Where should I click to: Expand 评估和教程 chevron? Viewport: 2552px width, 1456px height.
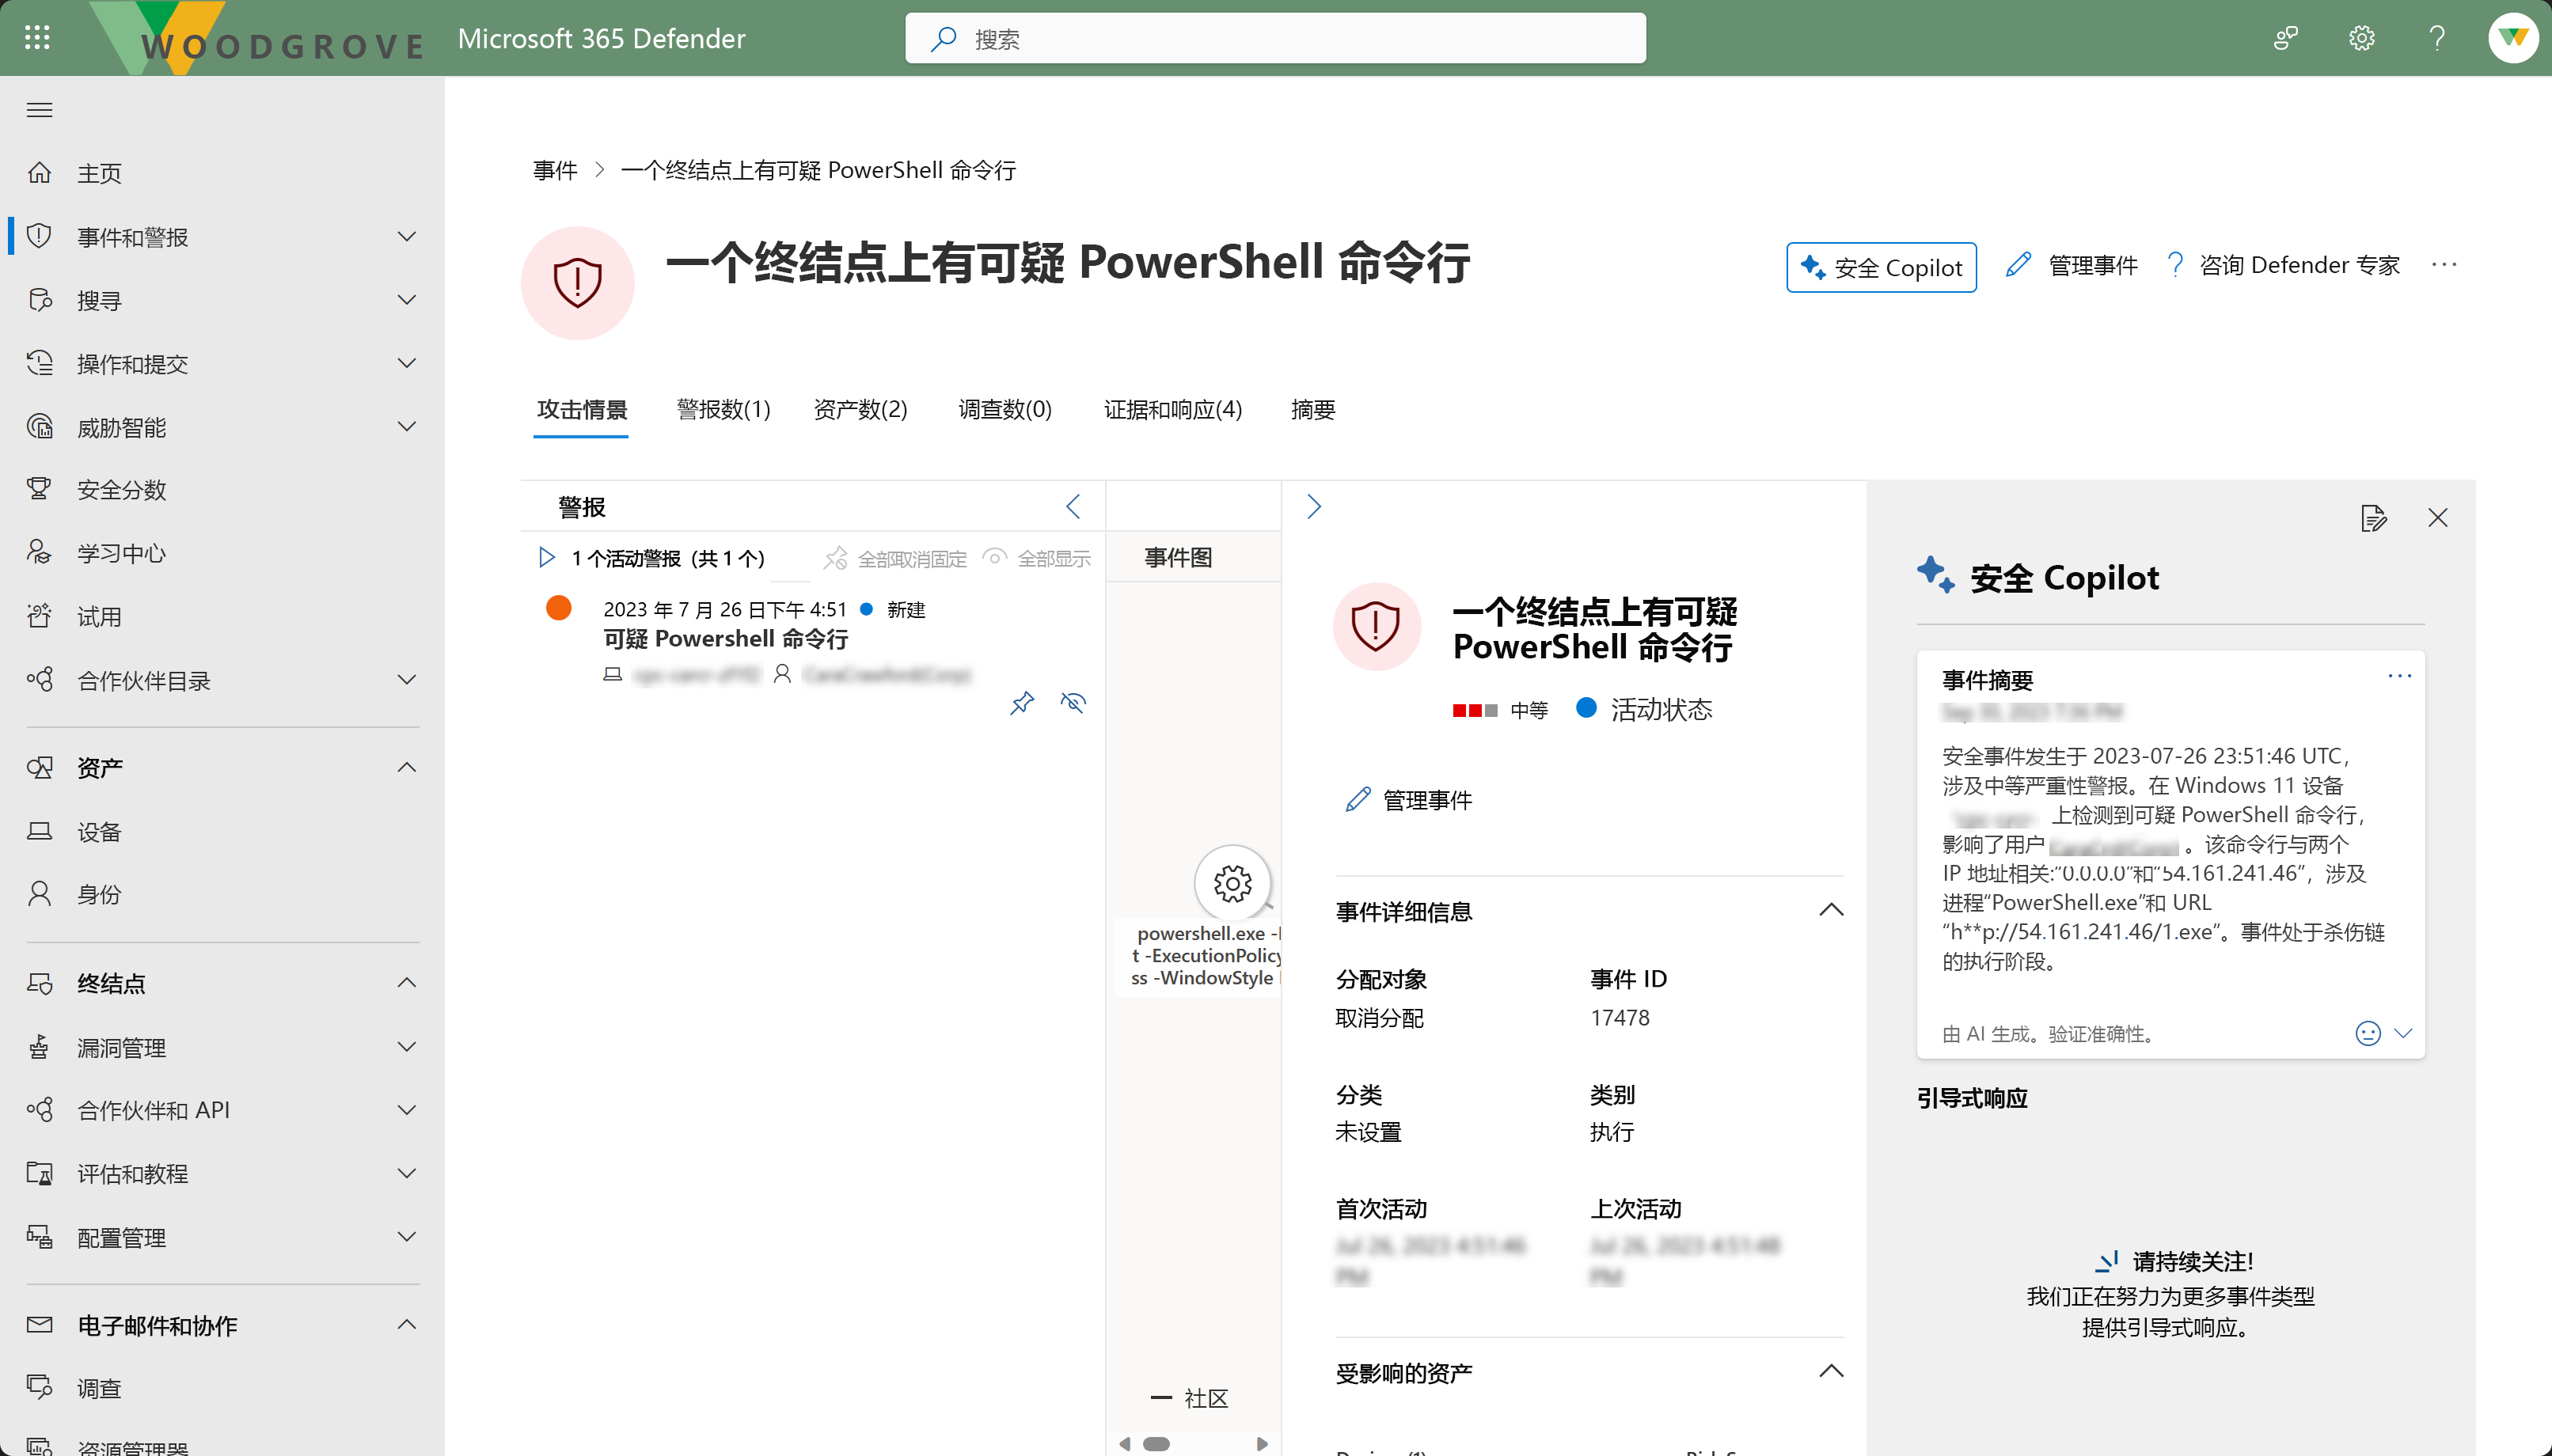point(407,1173)
